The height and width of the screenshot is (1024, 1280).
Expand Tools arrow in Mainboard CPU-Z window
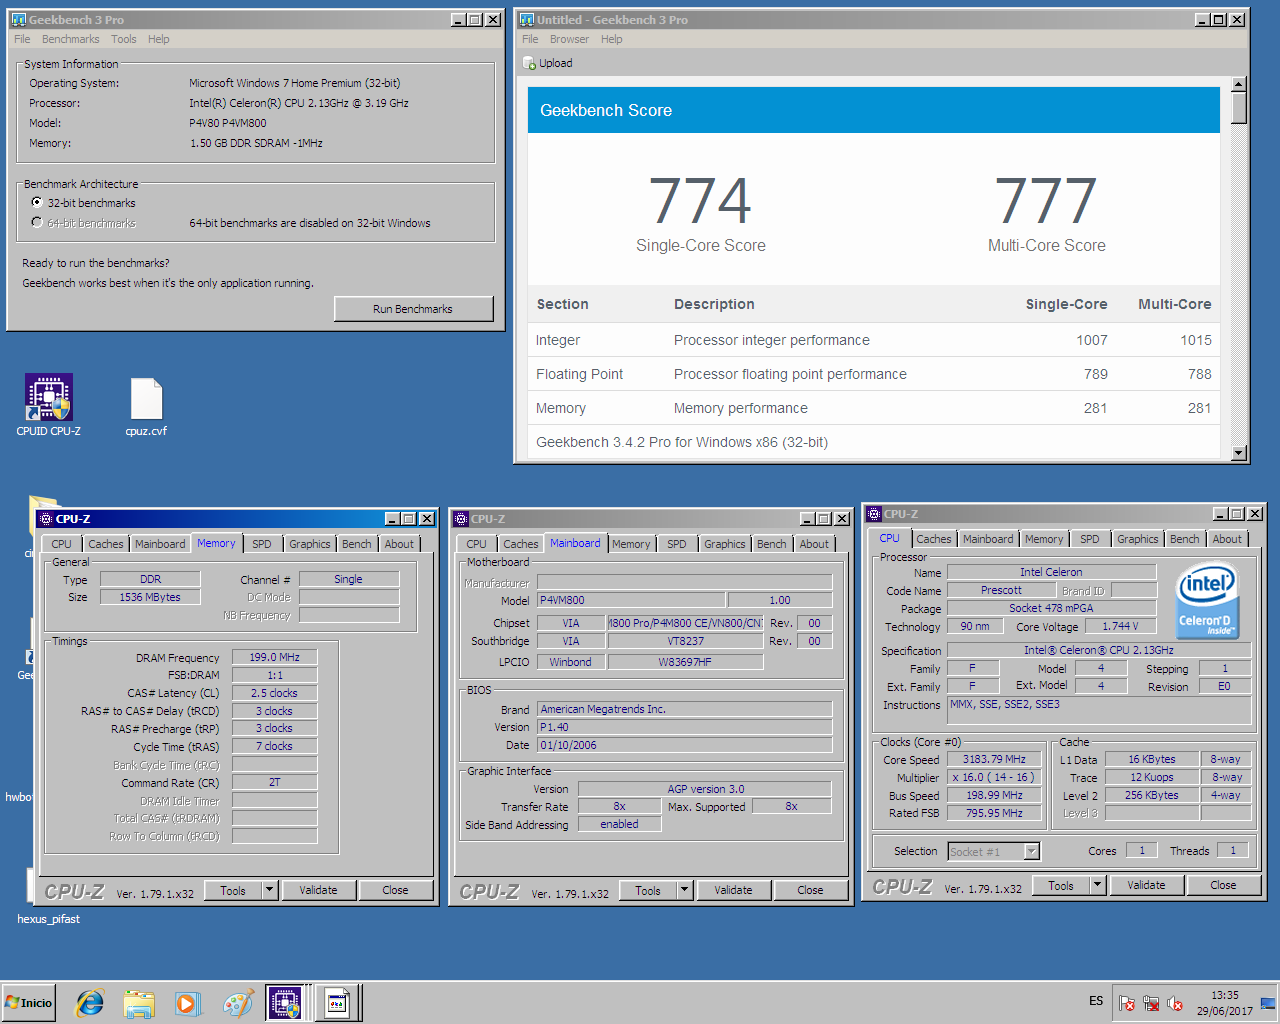[684, 890]
